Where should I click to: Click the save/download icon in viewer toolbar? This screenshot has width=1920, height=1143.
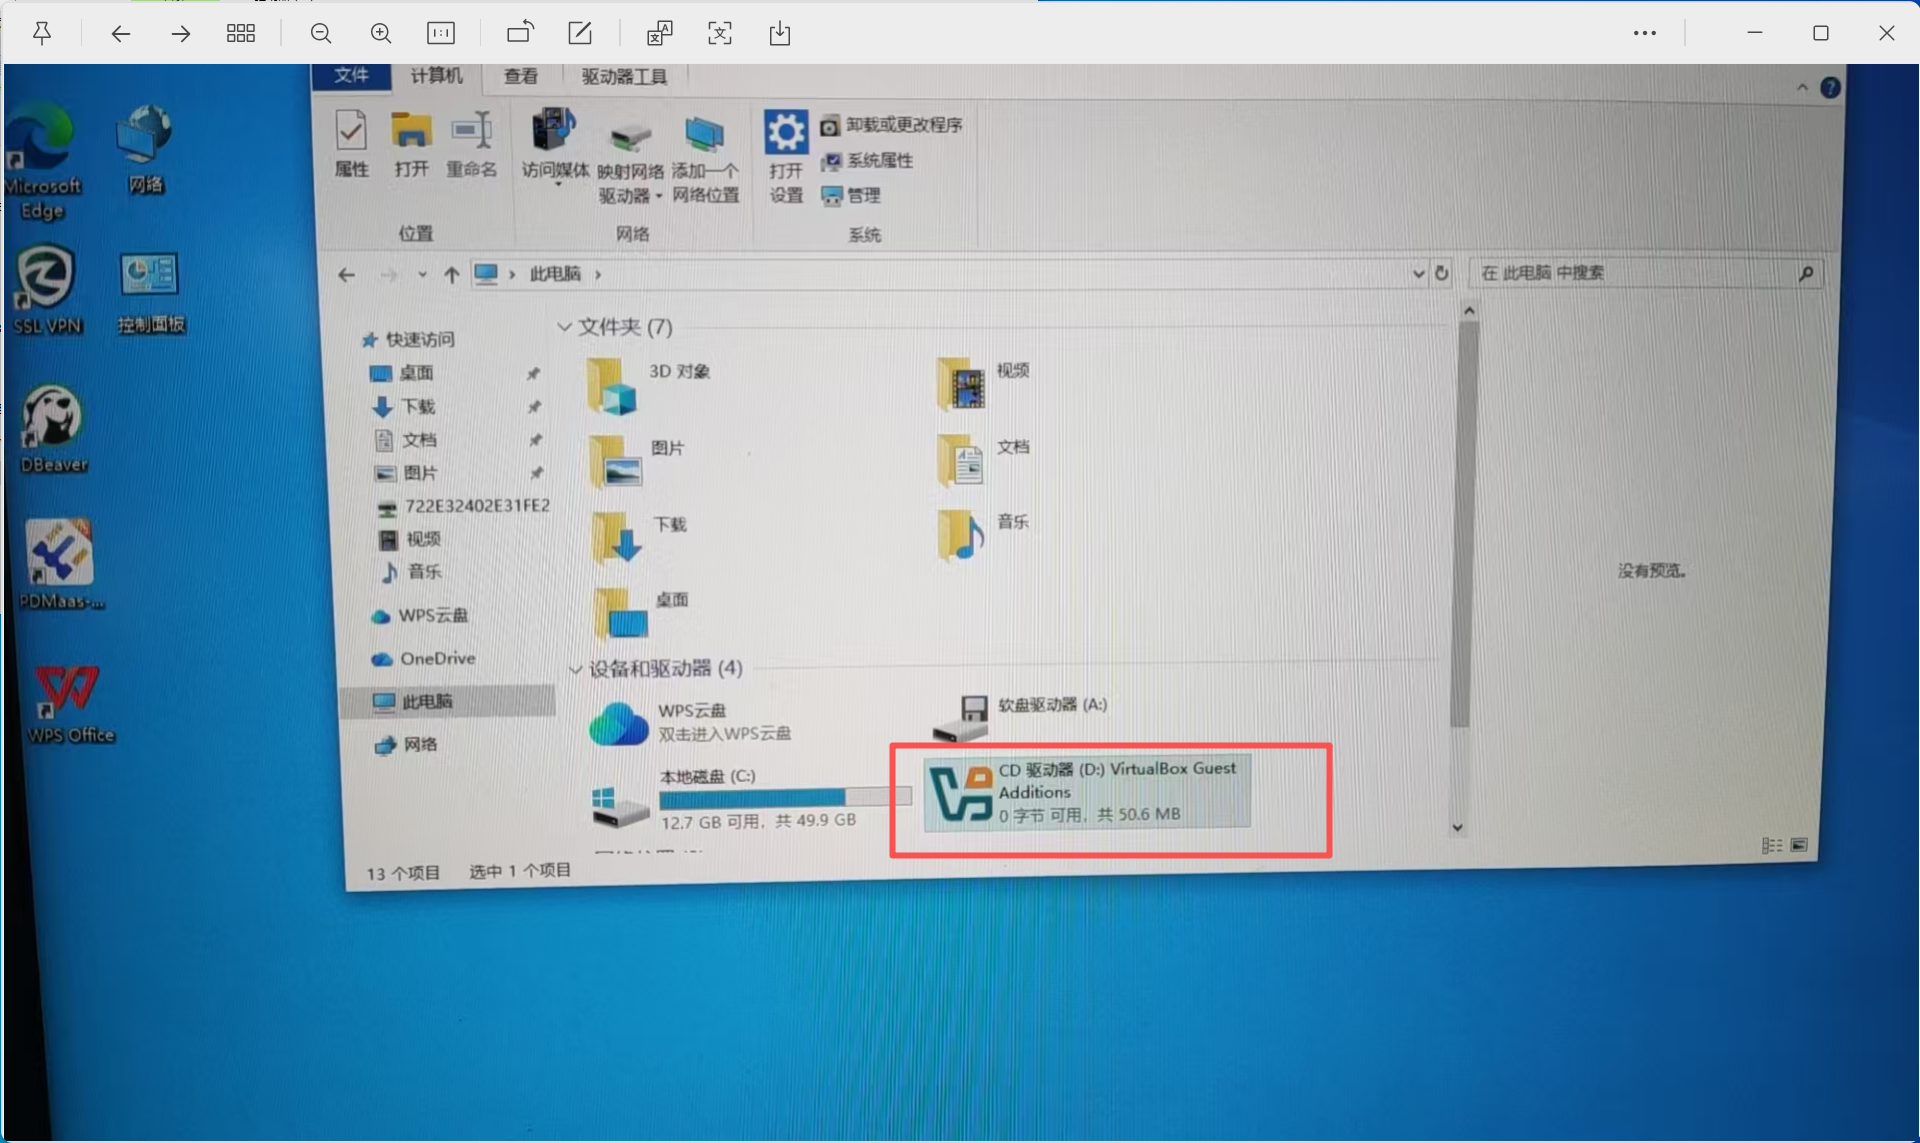click(780, 33)
